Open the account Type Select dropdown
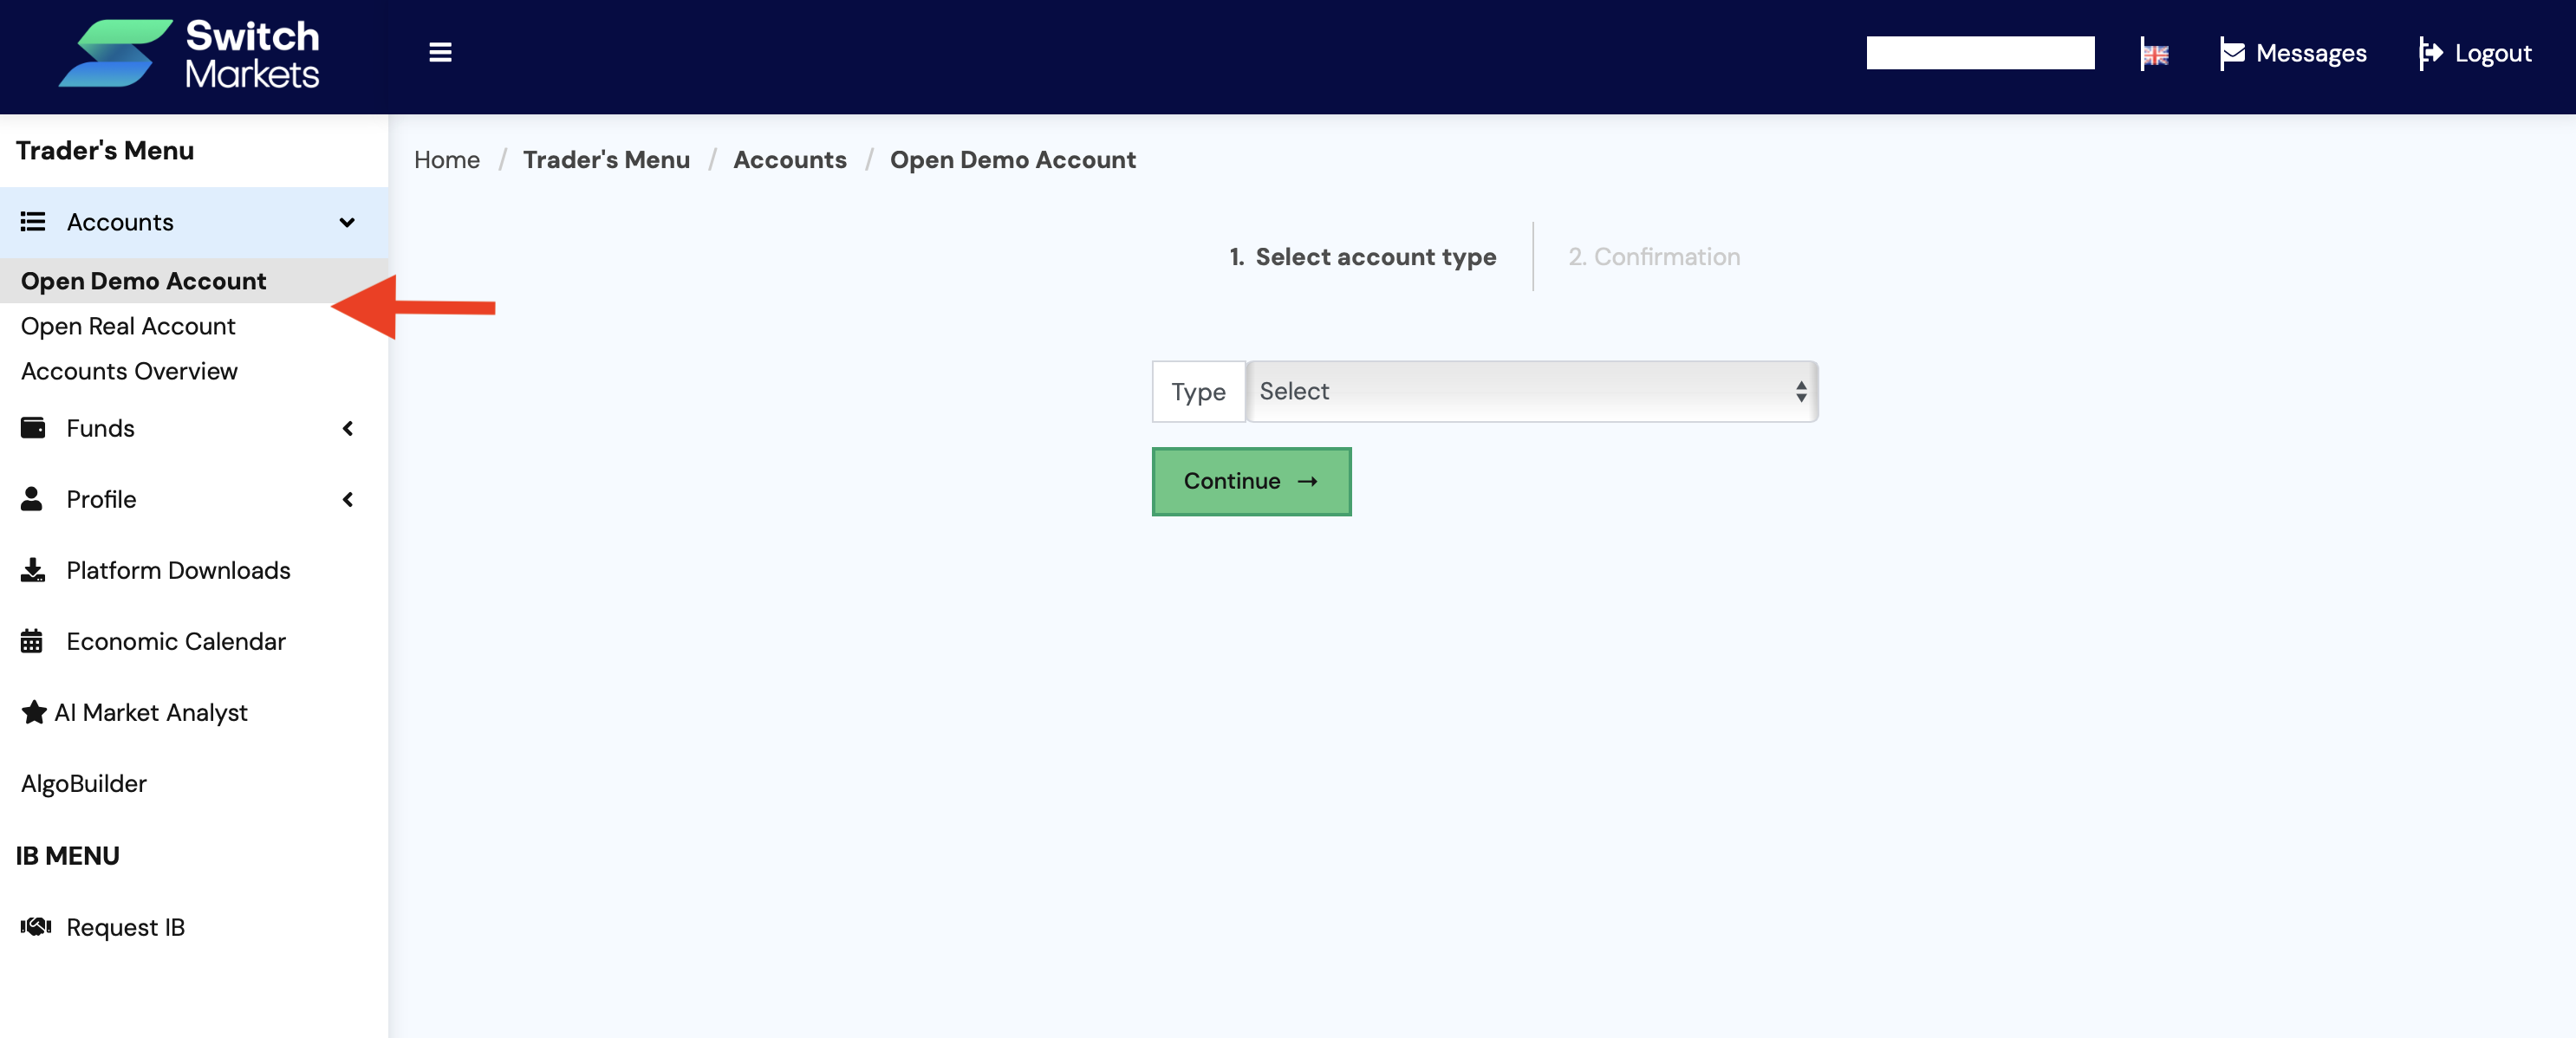 [1531, 392]
